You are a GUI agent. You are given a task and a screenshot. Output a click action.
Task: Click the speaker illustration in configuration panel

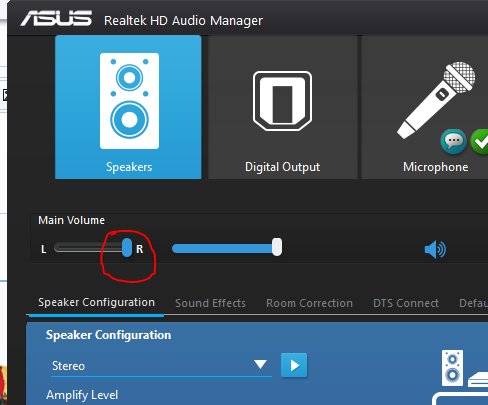pyautogui.click(x=452, y=368)
